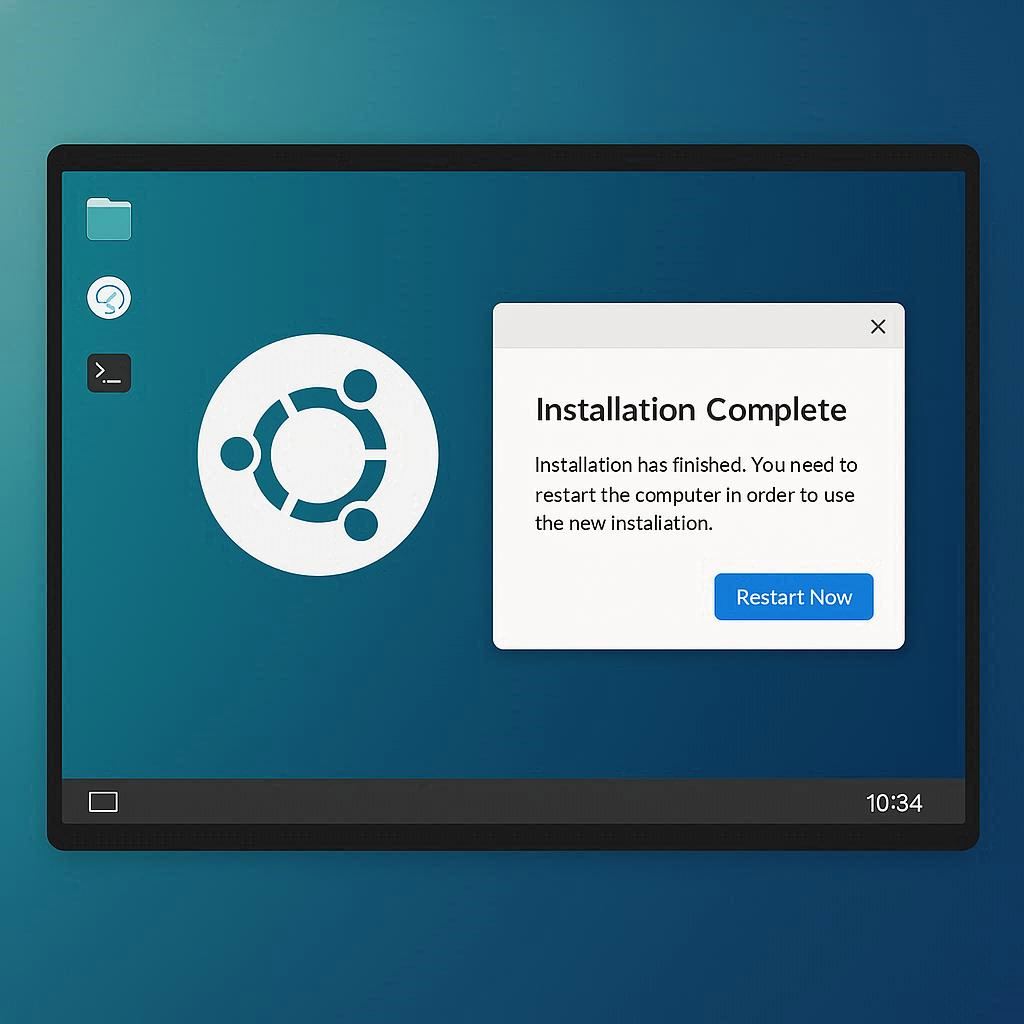
Task: Click the round white icon below the folder
Action: tap(109, 298)
